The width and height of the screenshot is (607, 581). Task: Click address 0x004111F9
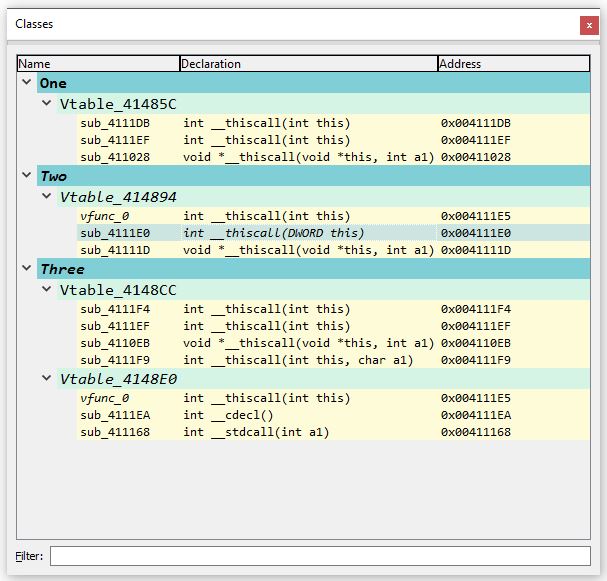click(476, 360)
